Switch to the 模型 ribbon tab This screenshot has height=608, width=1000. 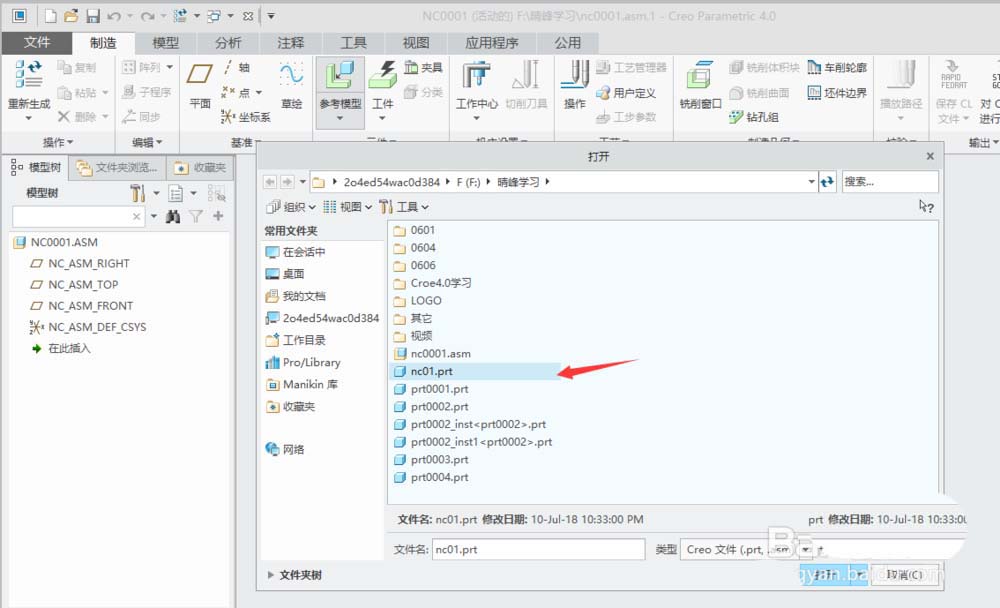pos(166,43)
